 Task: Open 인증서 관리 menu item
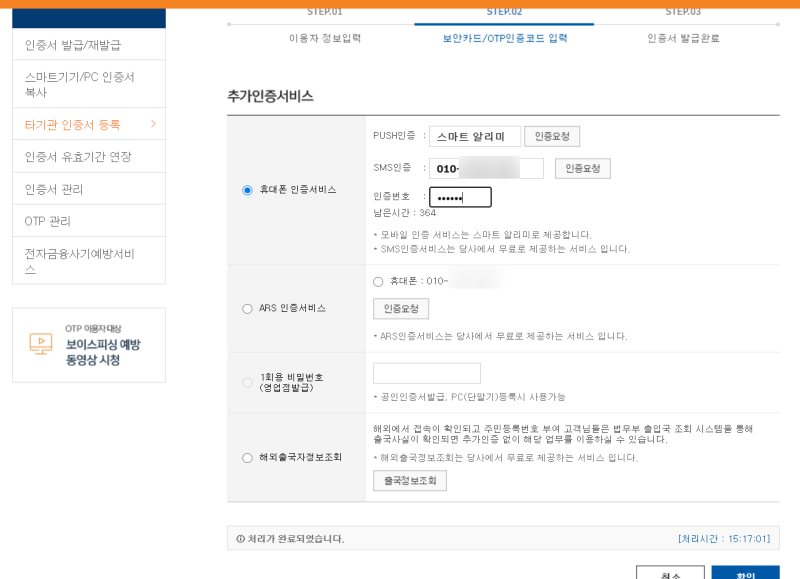(x=89, y=189)
